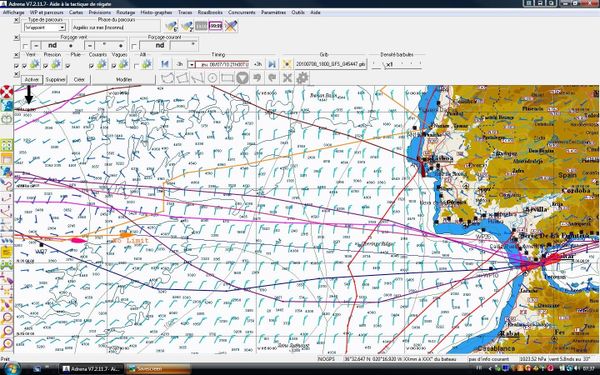Click the Modifier button

click(x=124, y=80)
